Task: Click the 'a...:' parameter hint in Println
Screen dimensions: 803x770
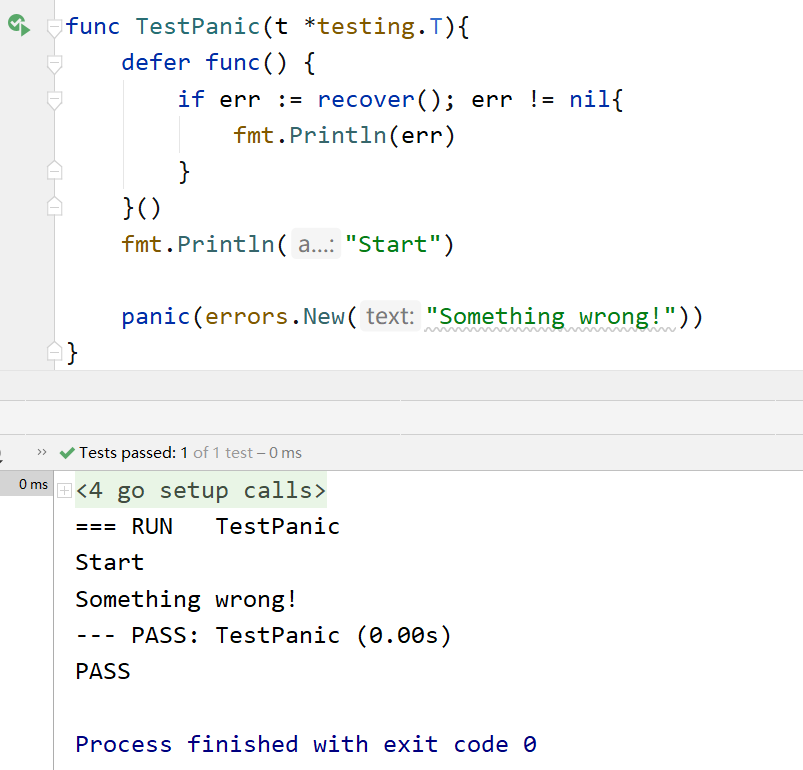Action: pyautogui.click(x=317, y=244)
